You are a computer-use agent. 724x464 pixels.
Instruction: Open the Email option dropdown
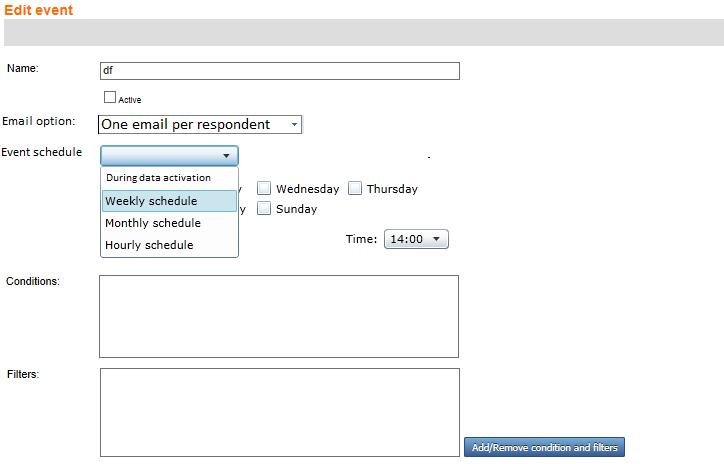click(x=200, y=125)
